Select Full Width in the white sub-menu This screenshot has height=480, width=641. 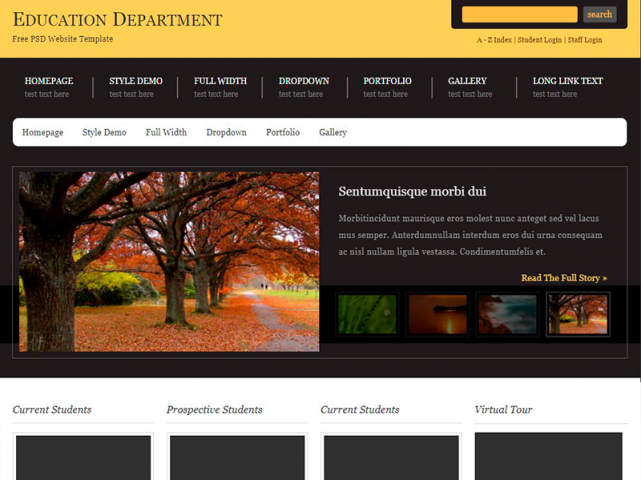click(x=166, y=132)
